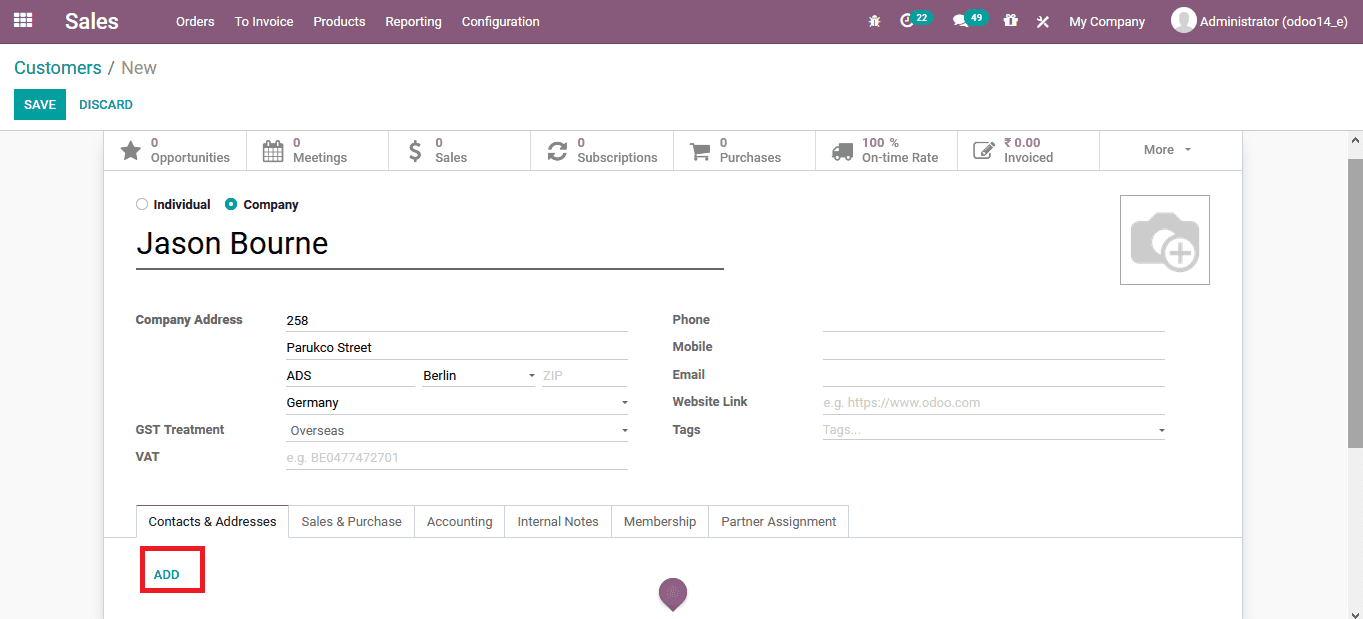Open Subscriptions refresh stat button
This screenshot has height=619, width=1363.
point(602,150)
